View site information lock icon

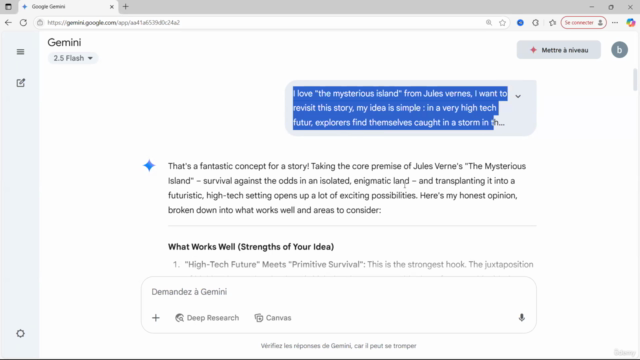pos(40,22)
